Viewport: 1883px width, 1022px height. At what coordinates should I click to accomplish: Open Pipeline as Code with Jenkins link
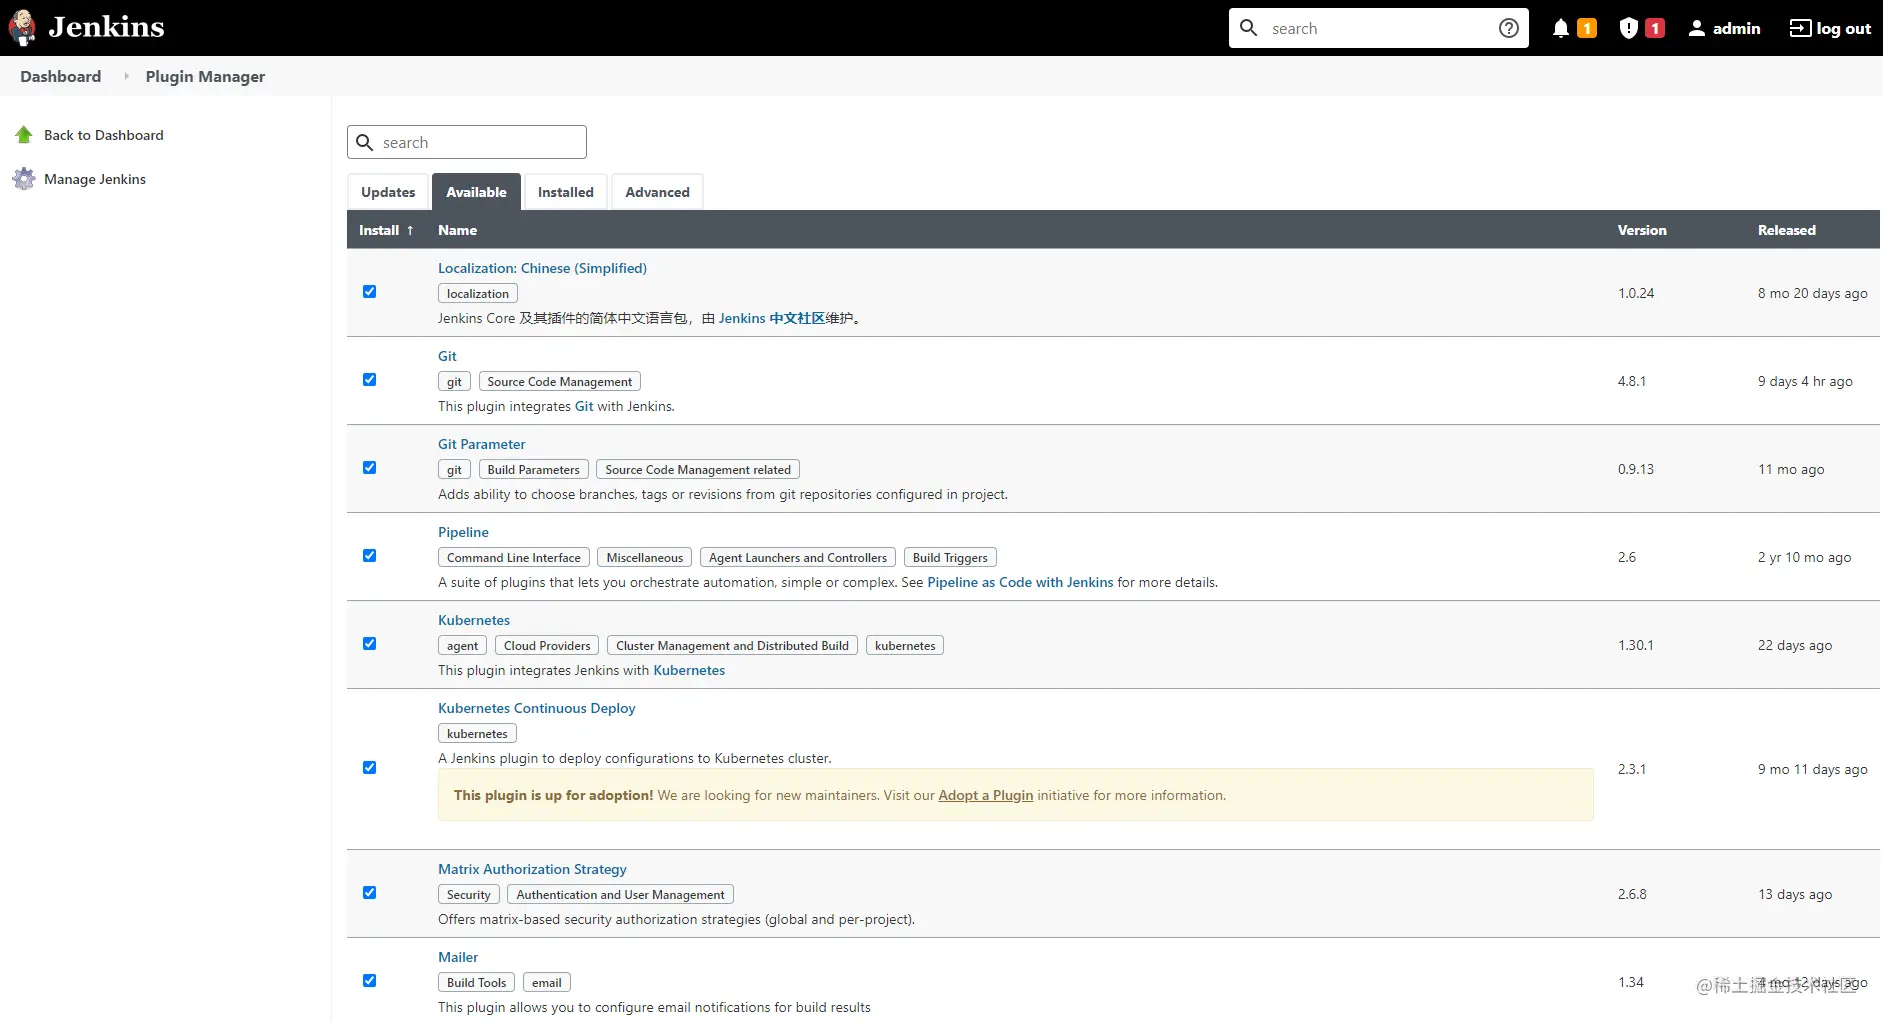click(x=1020, y=582)
